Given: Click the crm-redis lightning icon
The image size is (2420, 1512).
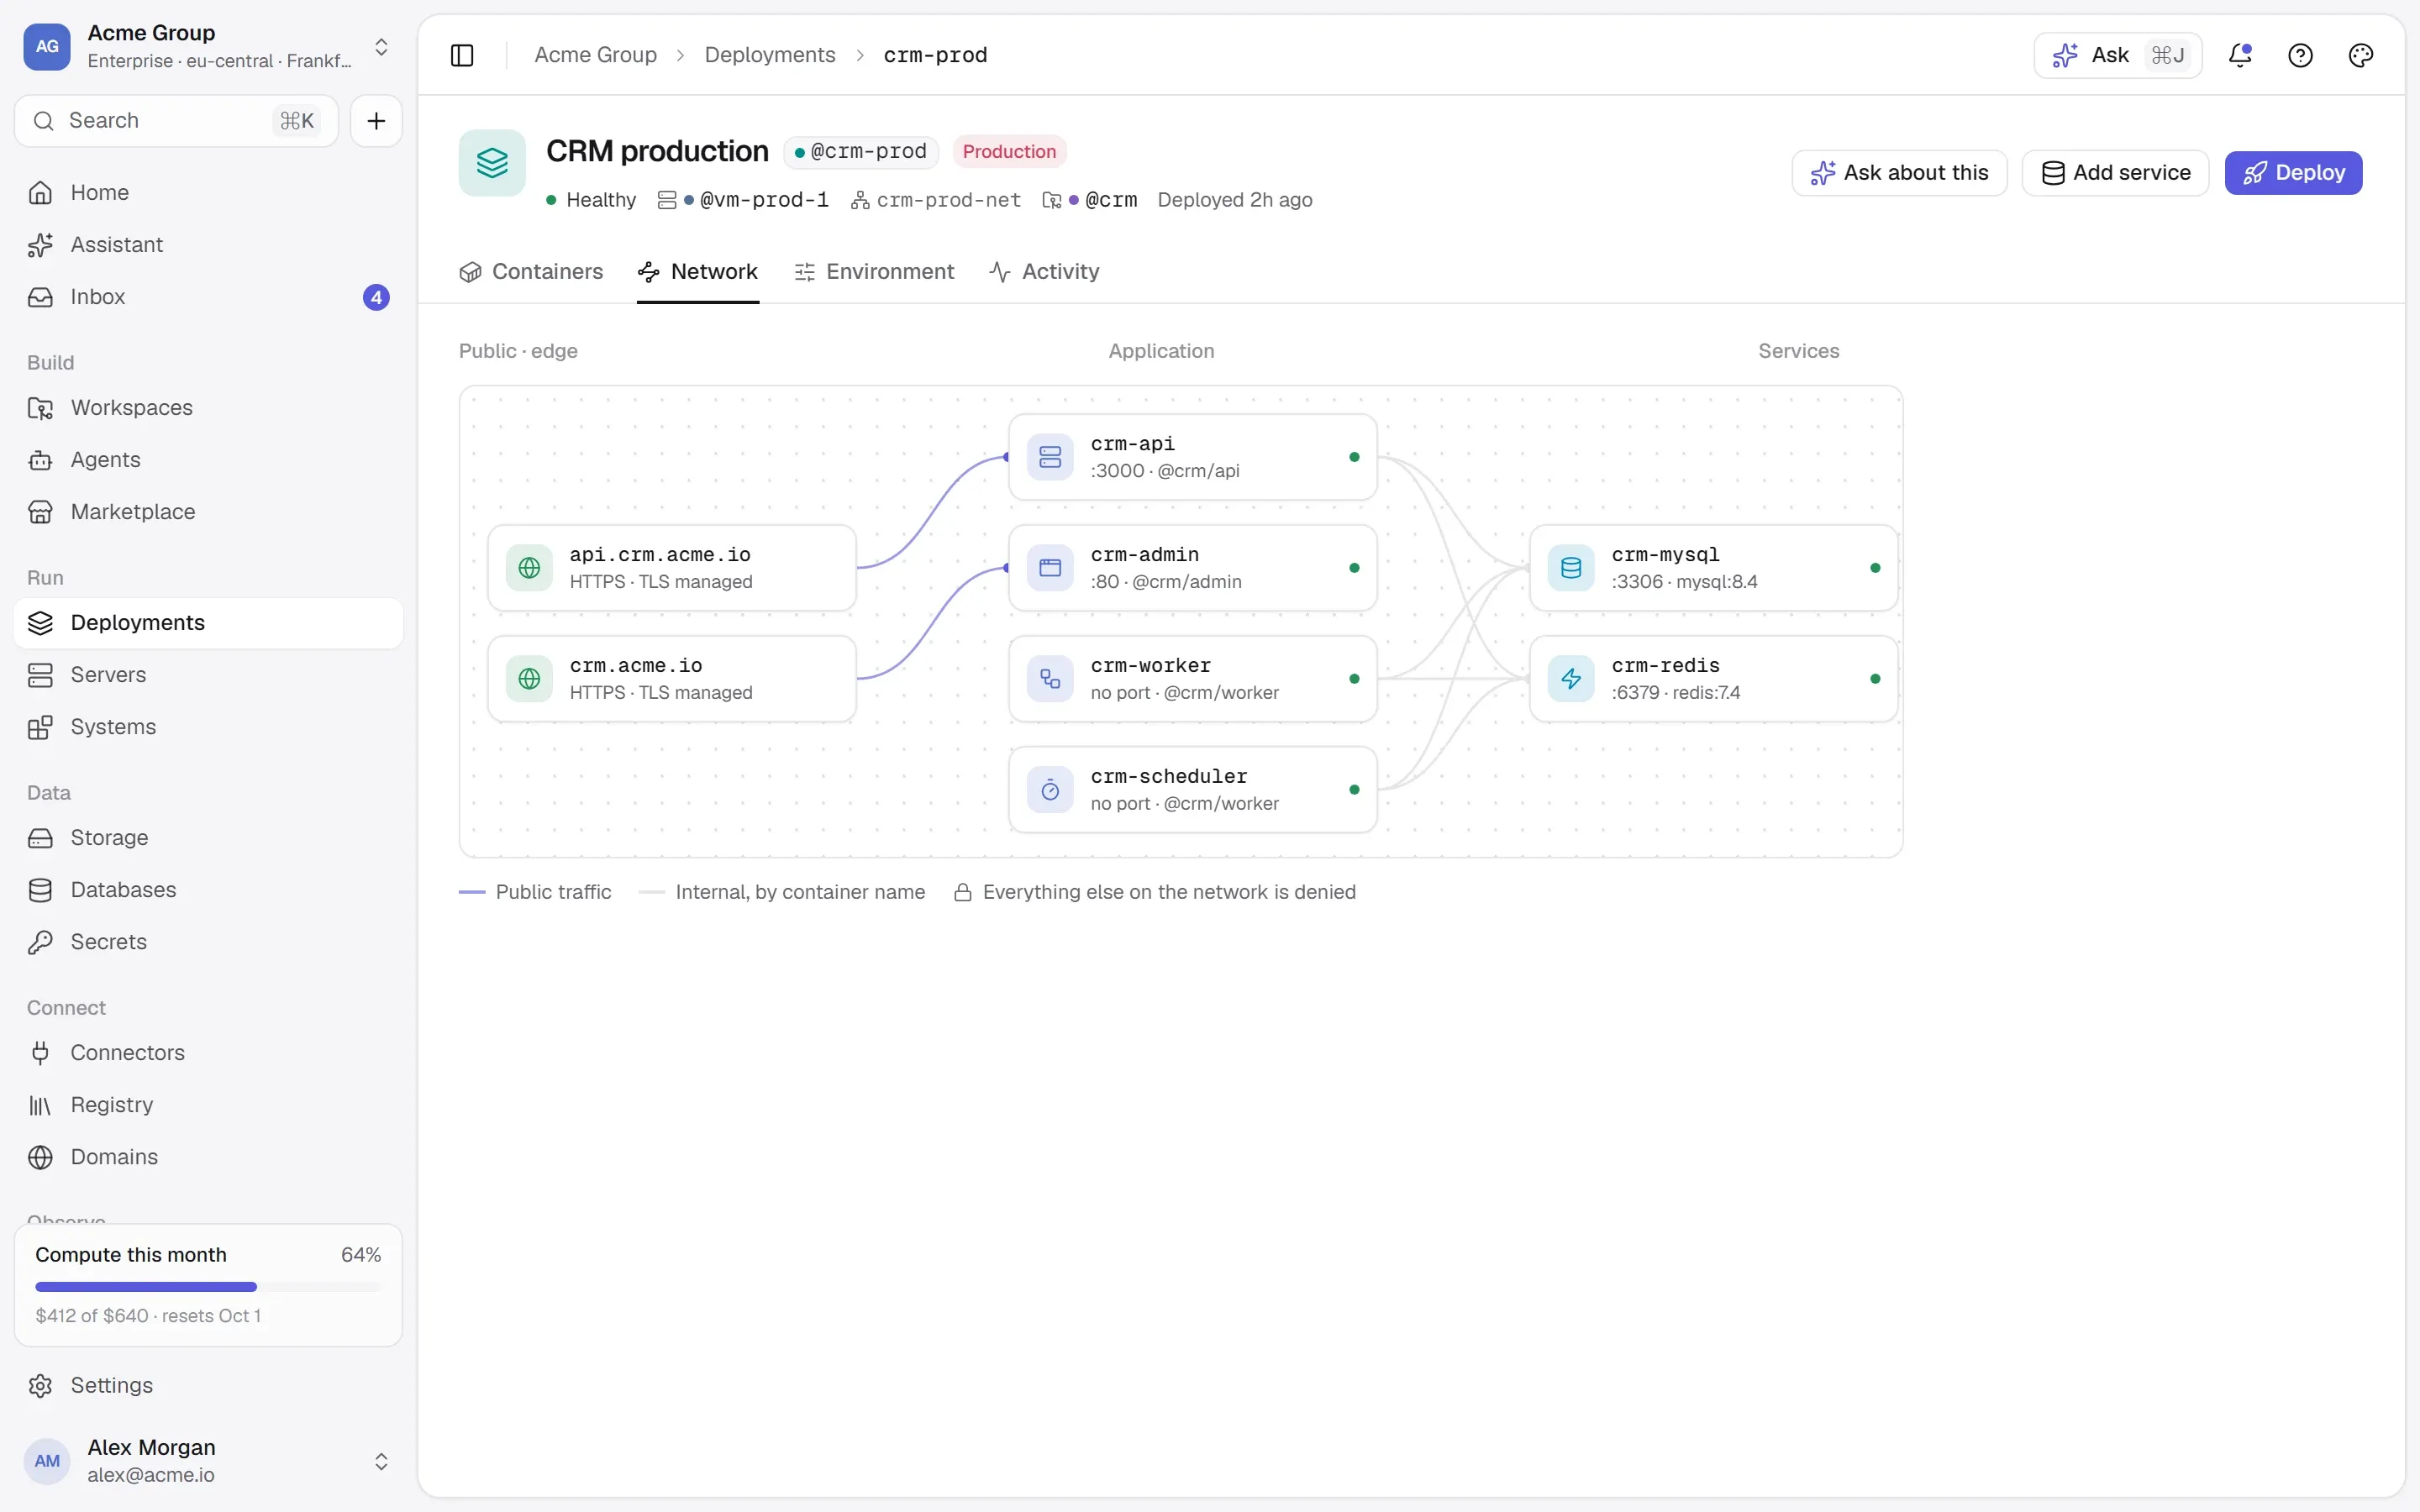Looking at the screenshot, I should click(x=1571, y=679).
